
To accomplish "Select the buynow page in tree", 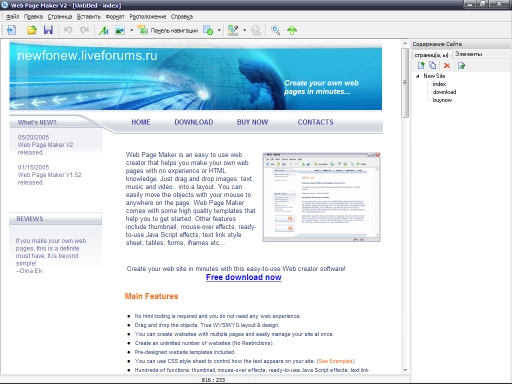I will click(x=442, y=100).
